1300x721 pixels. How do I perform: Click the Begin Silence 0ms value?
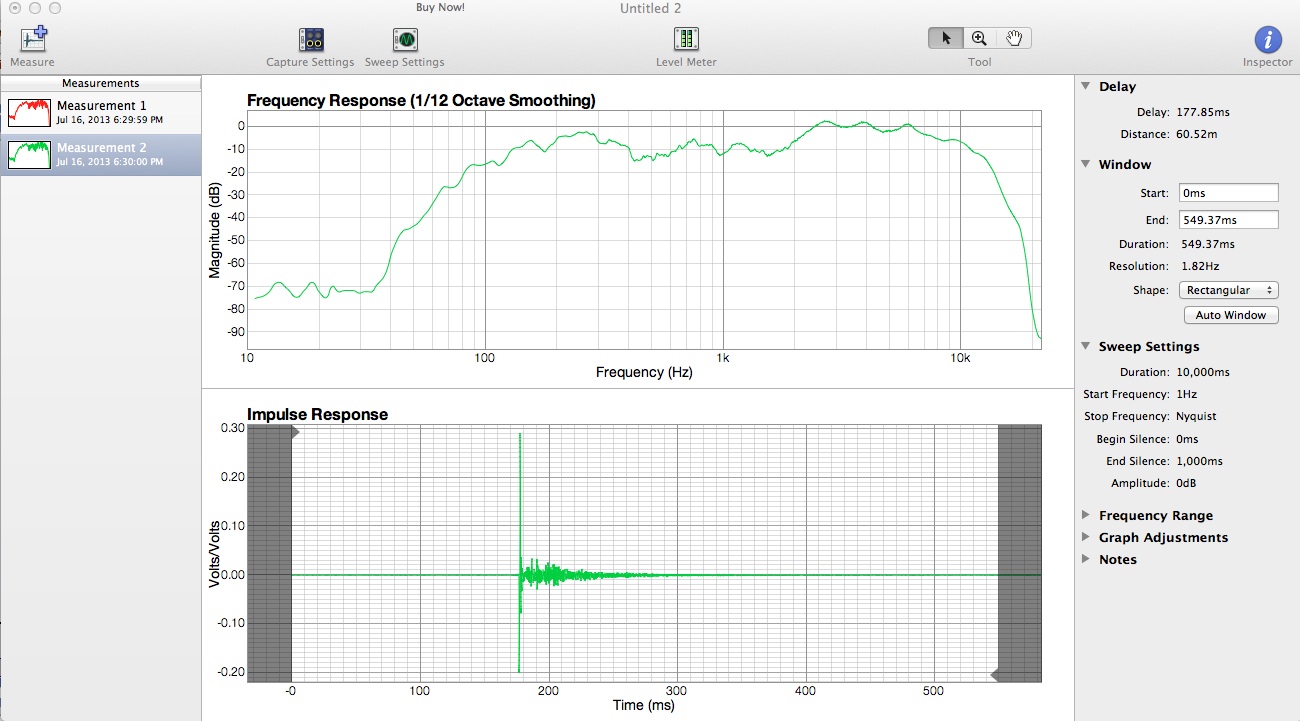pyautogui.click(x=1188, y=440)
